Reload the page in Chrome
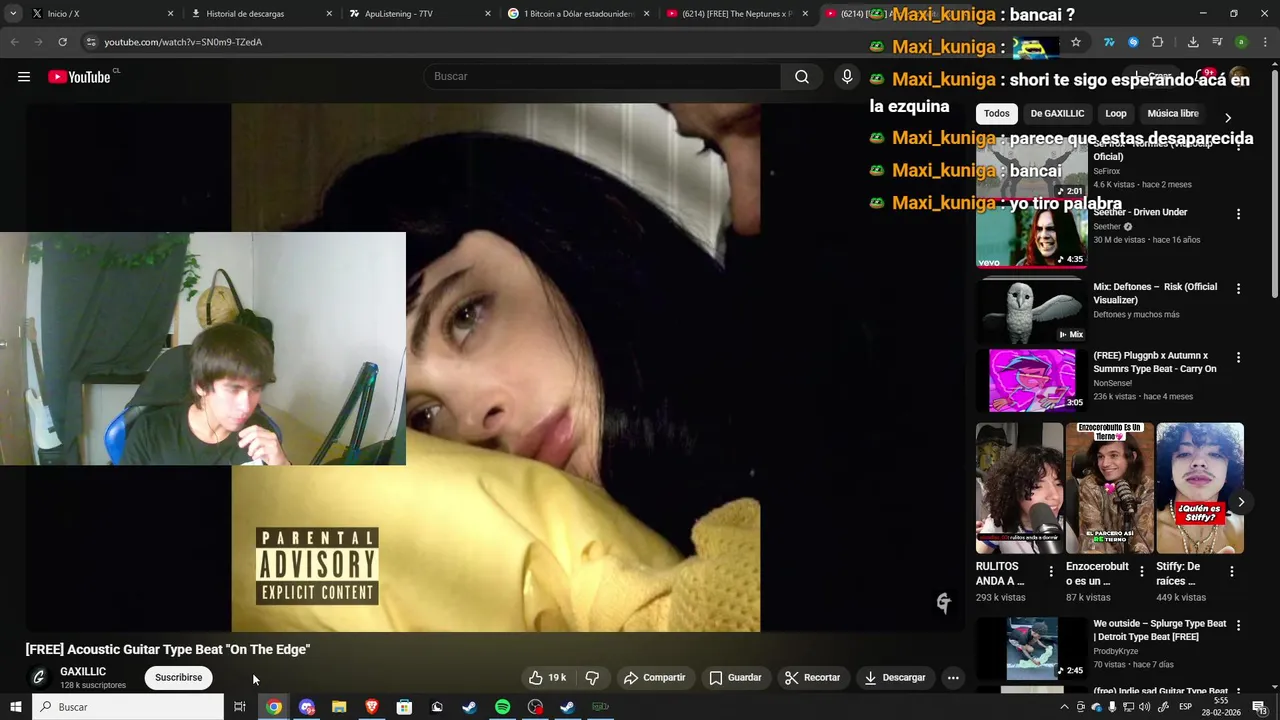Screen dimensions: 1280x720 click(x=62, y=42)
